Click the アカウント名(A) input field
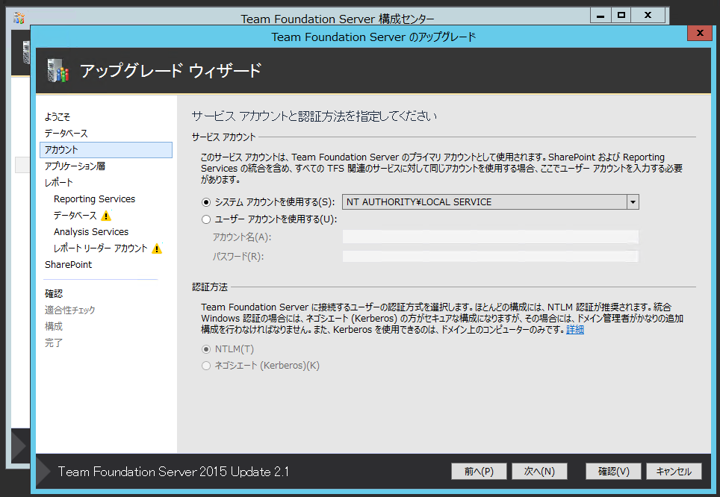720x497 pixels. point(490,237)
